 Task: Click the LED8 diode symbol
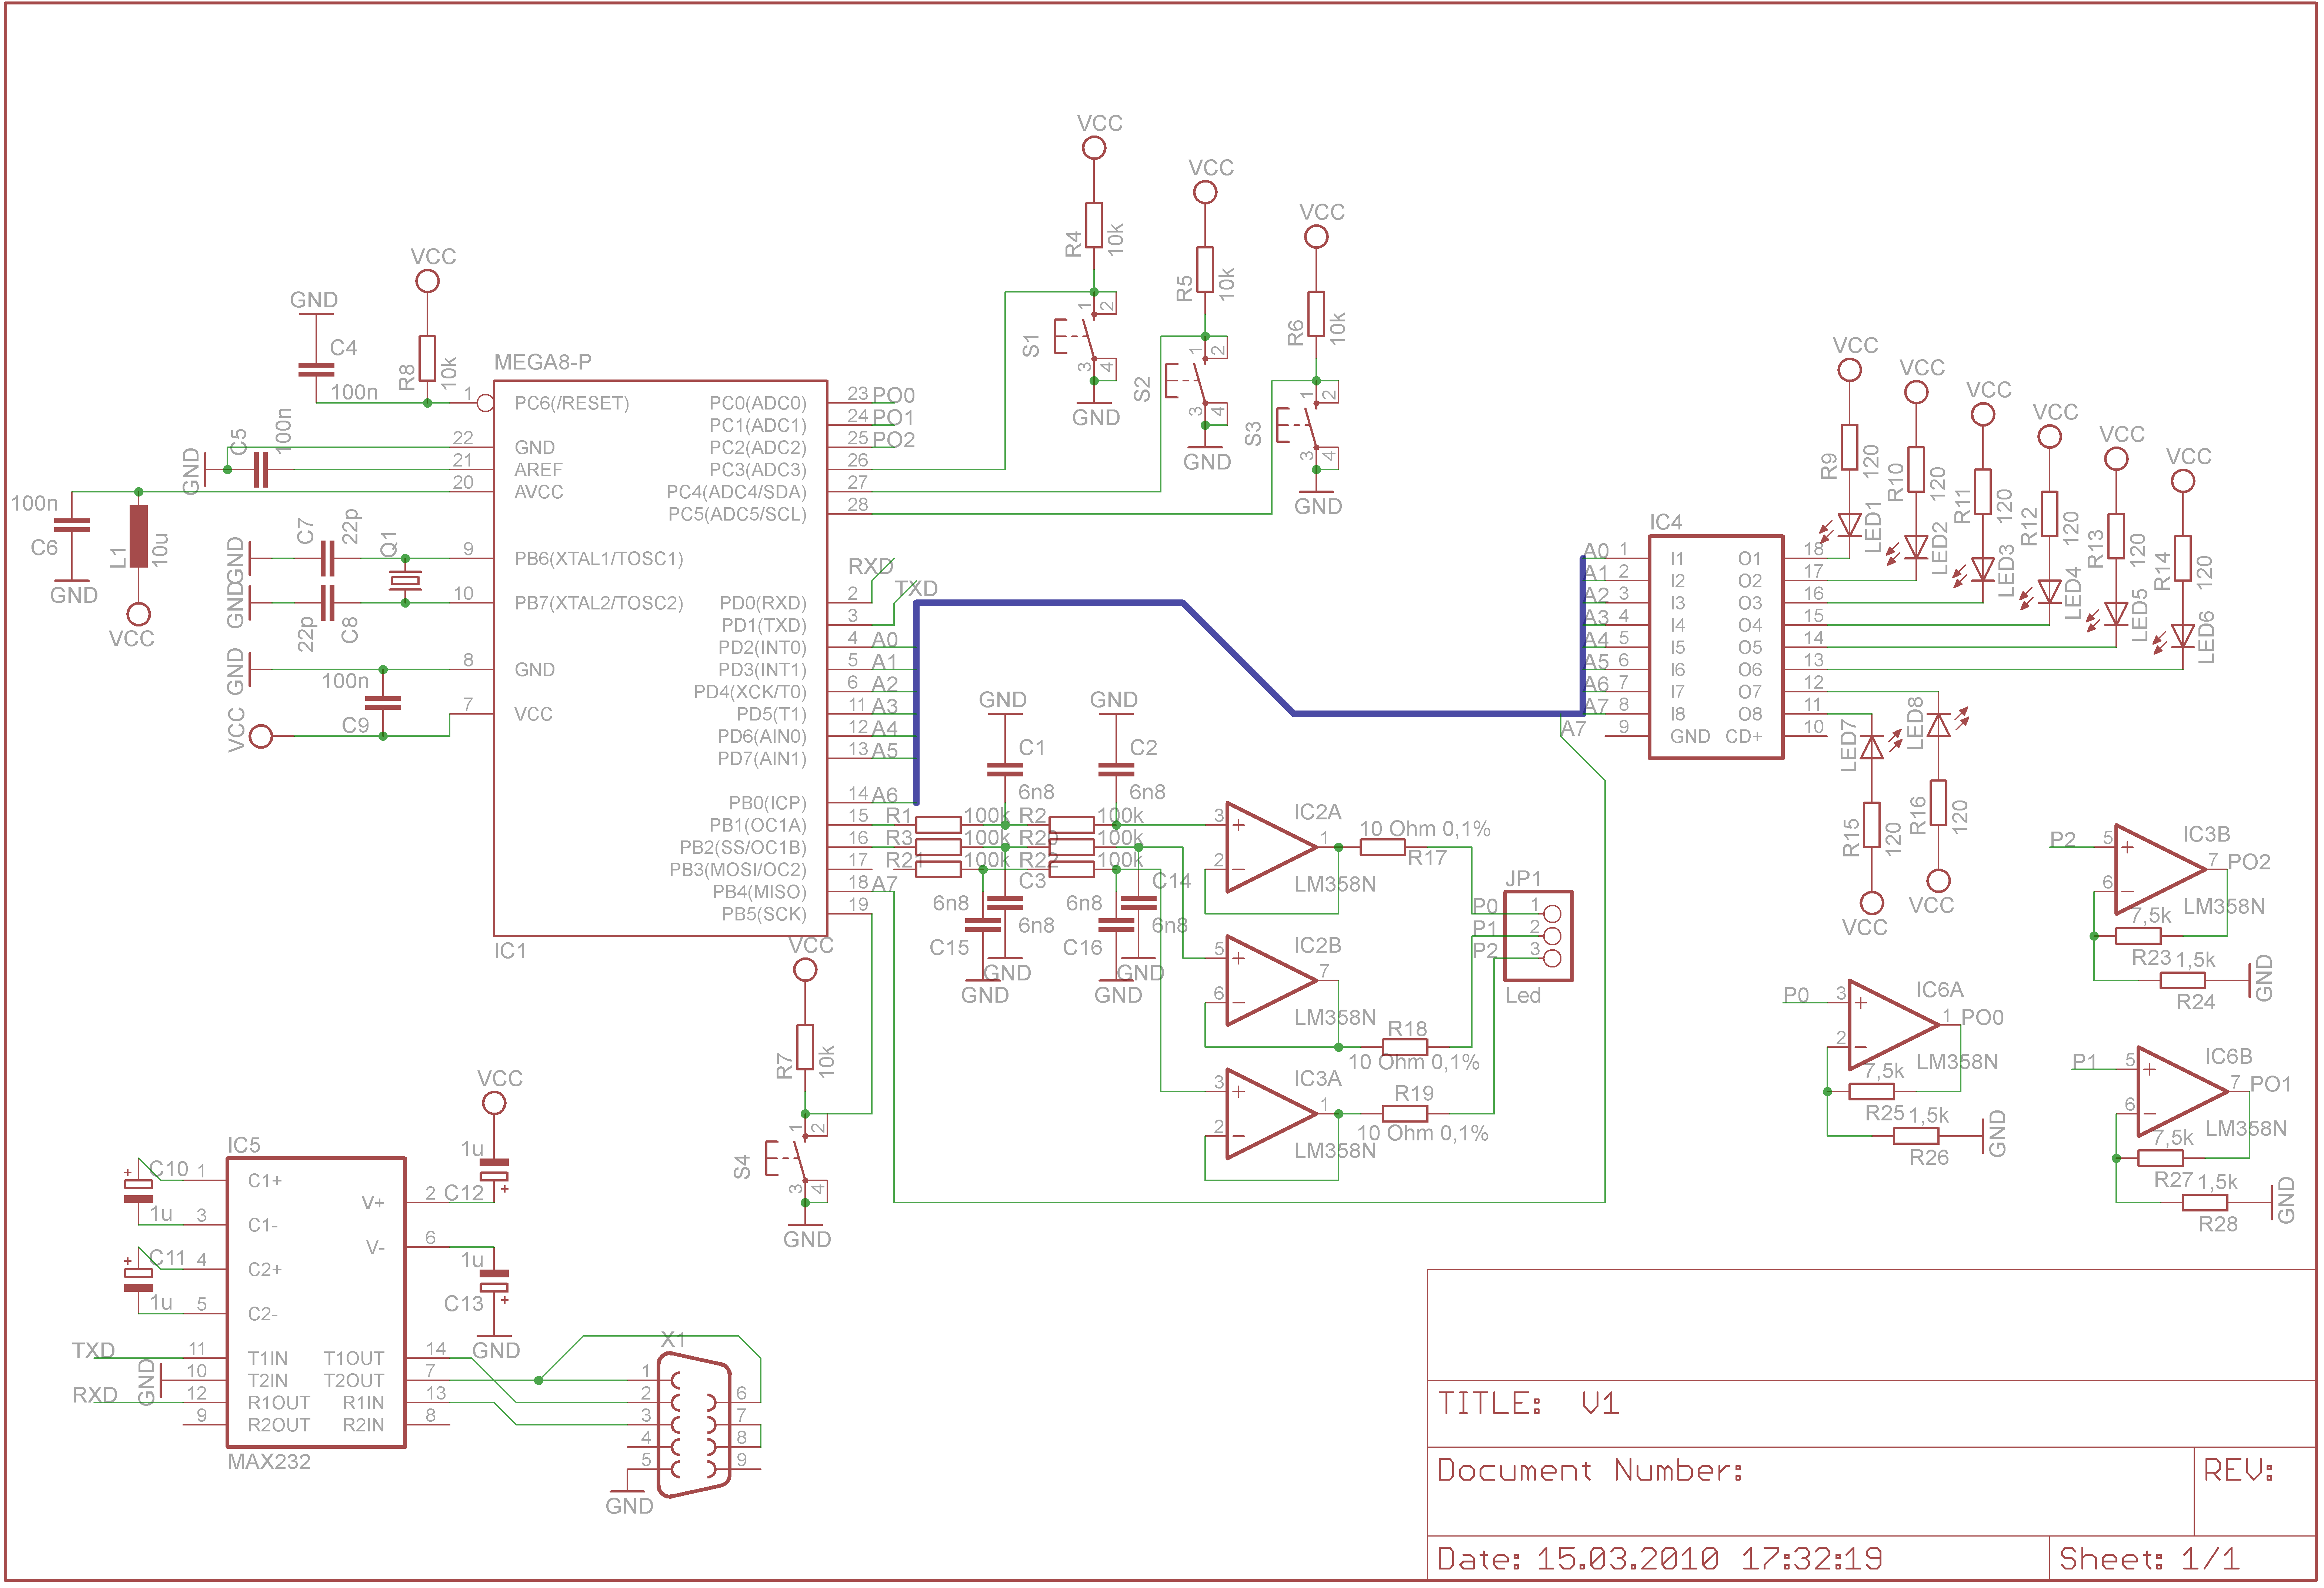point(1939,725)
